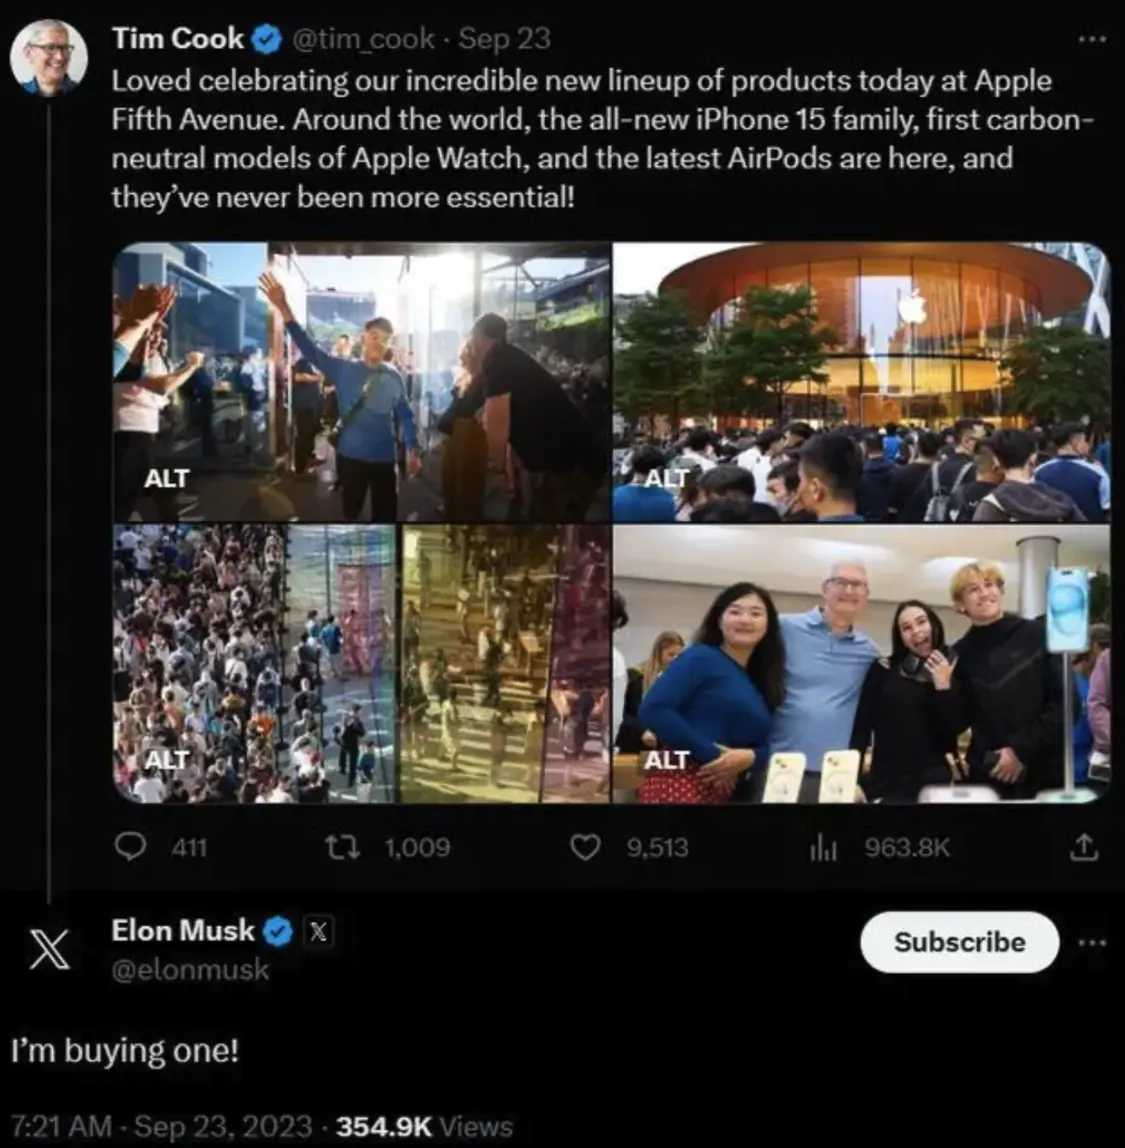The image size is (1125, 1148).
Task: Click the share upload icon
Action: [1083, 848]
